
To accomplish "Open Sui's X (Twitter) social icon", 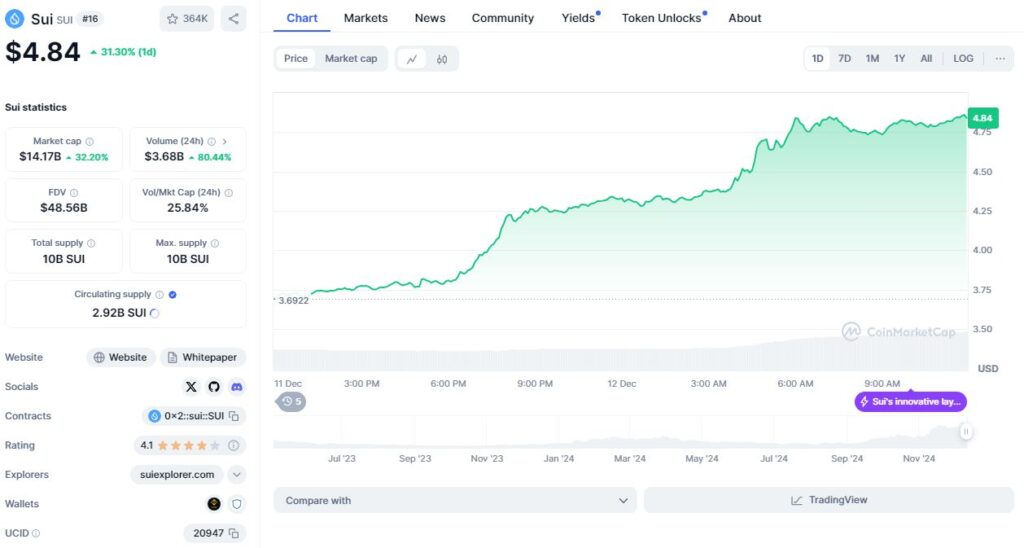I will (x=191, y=387).
